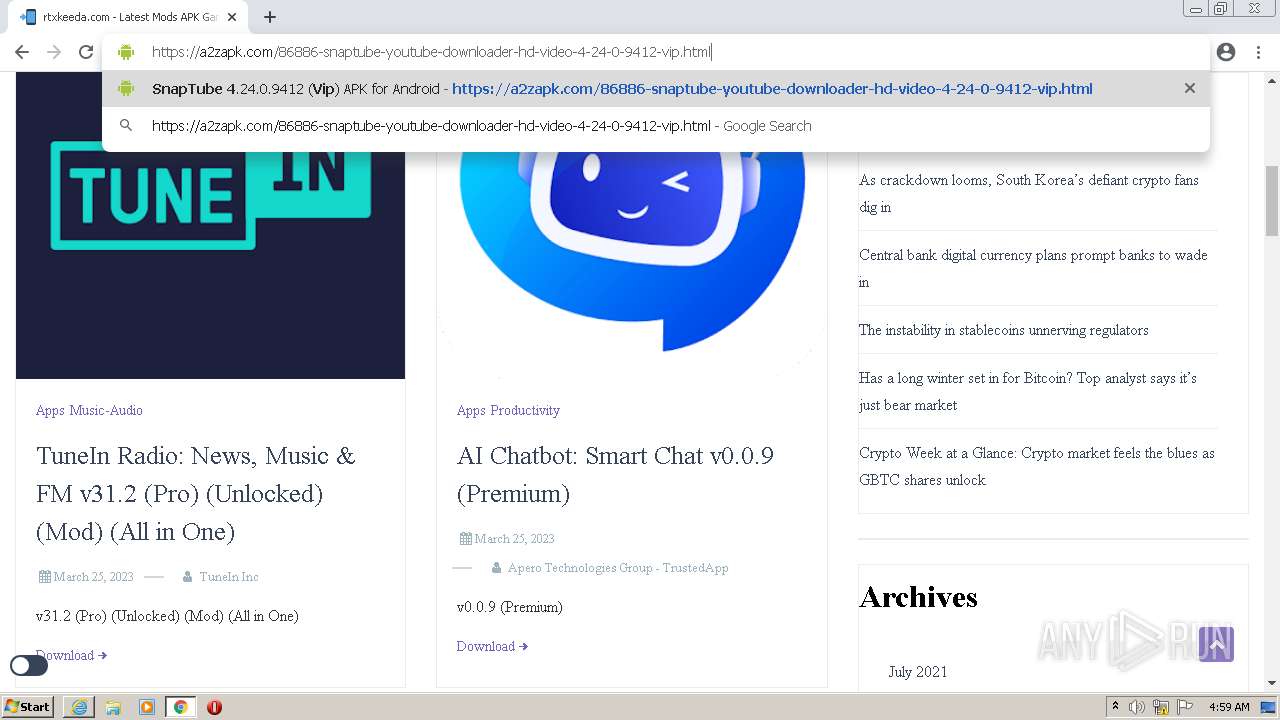Click the TuneIn Inc author link
Viewport: 1280px width, 720px height.
tap(229, 577)
